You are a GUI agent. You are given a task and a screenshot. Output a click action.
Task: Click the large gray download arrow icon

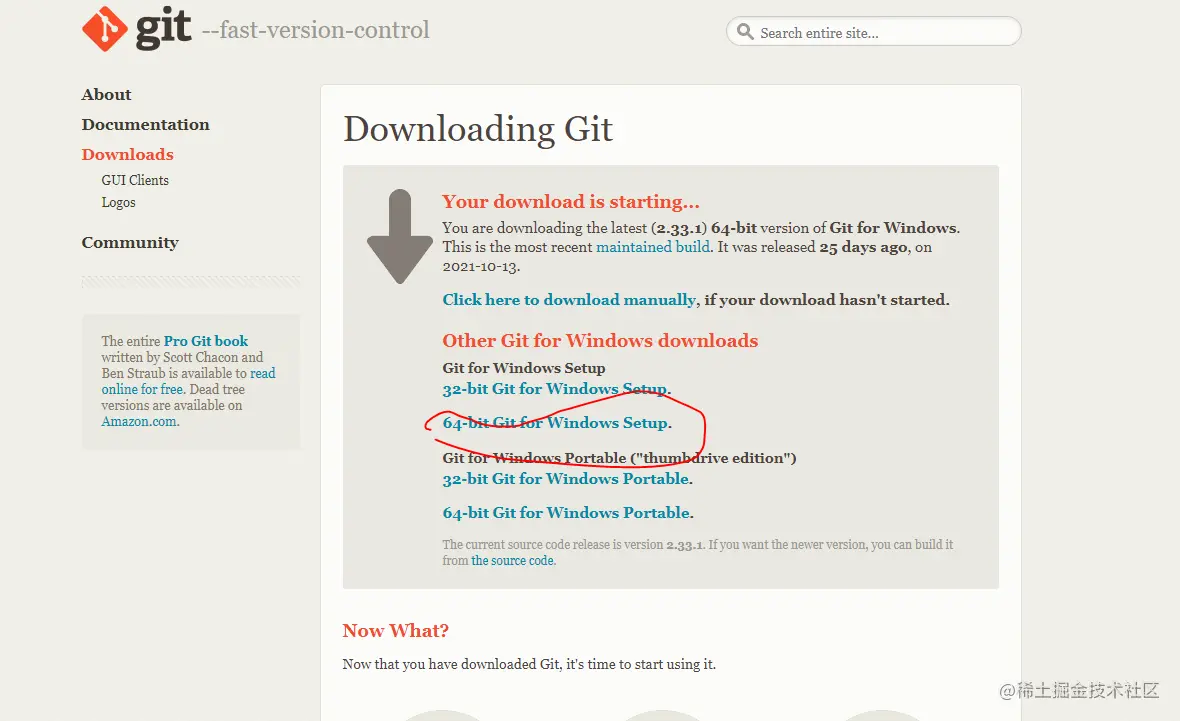point(400,236)
